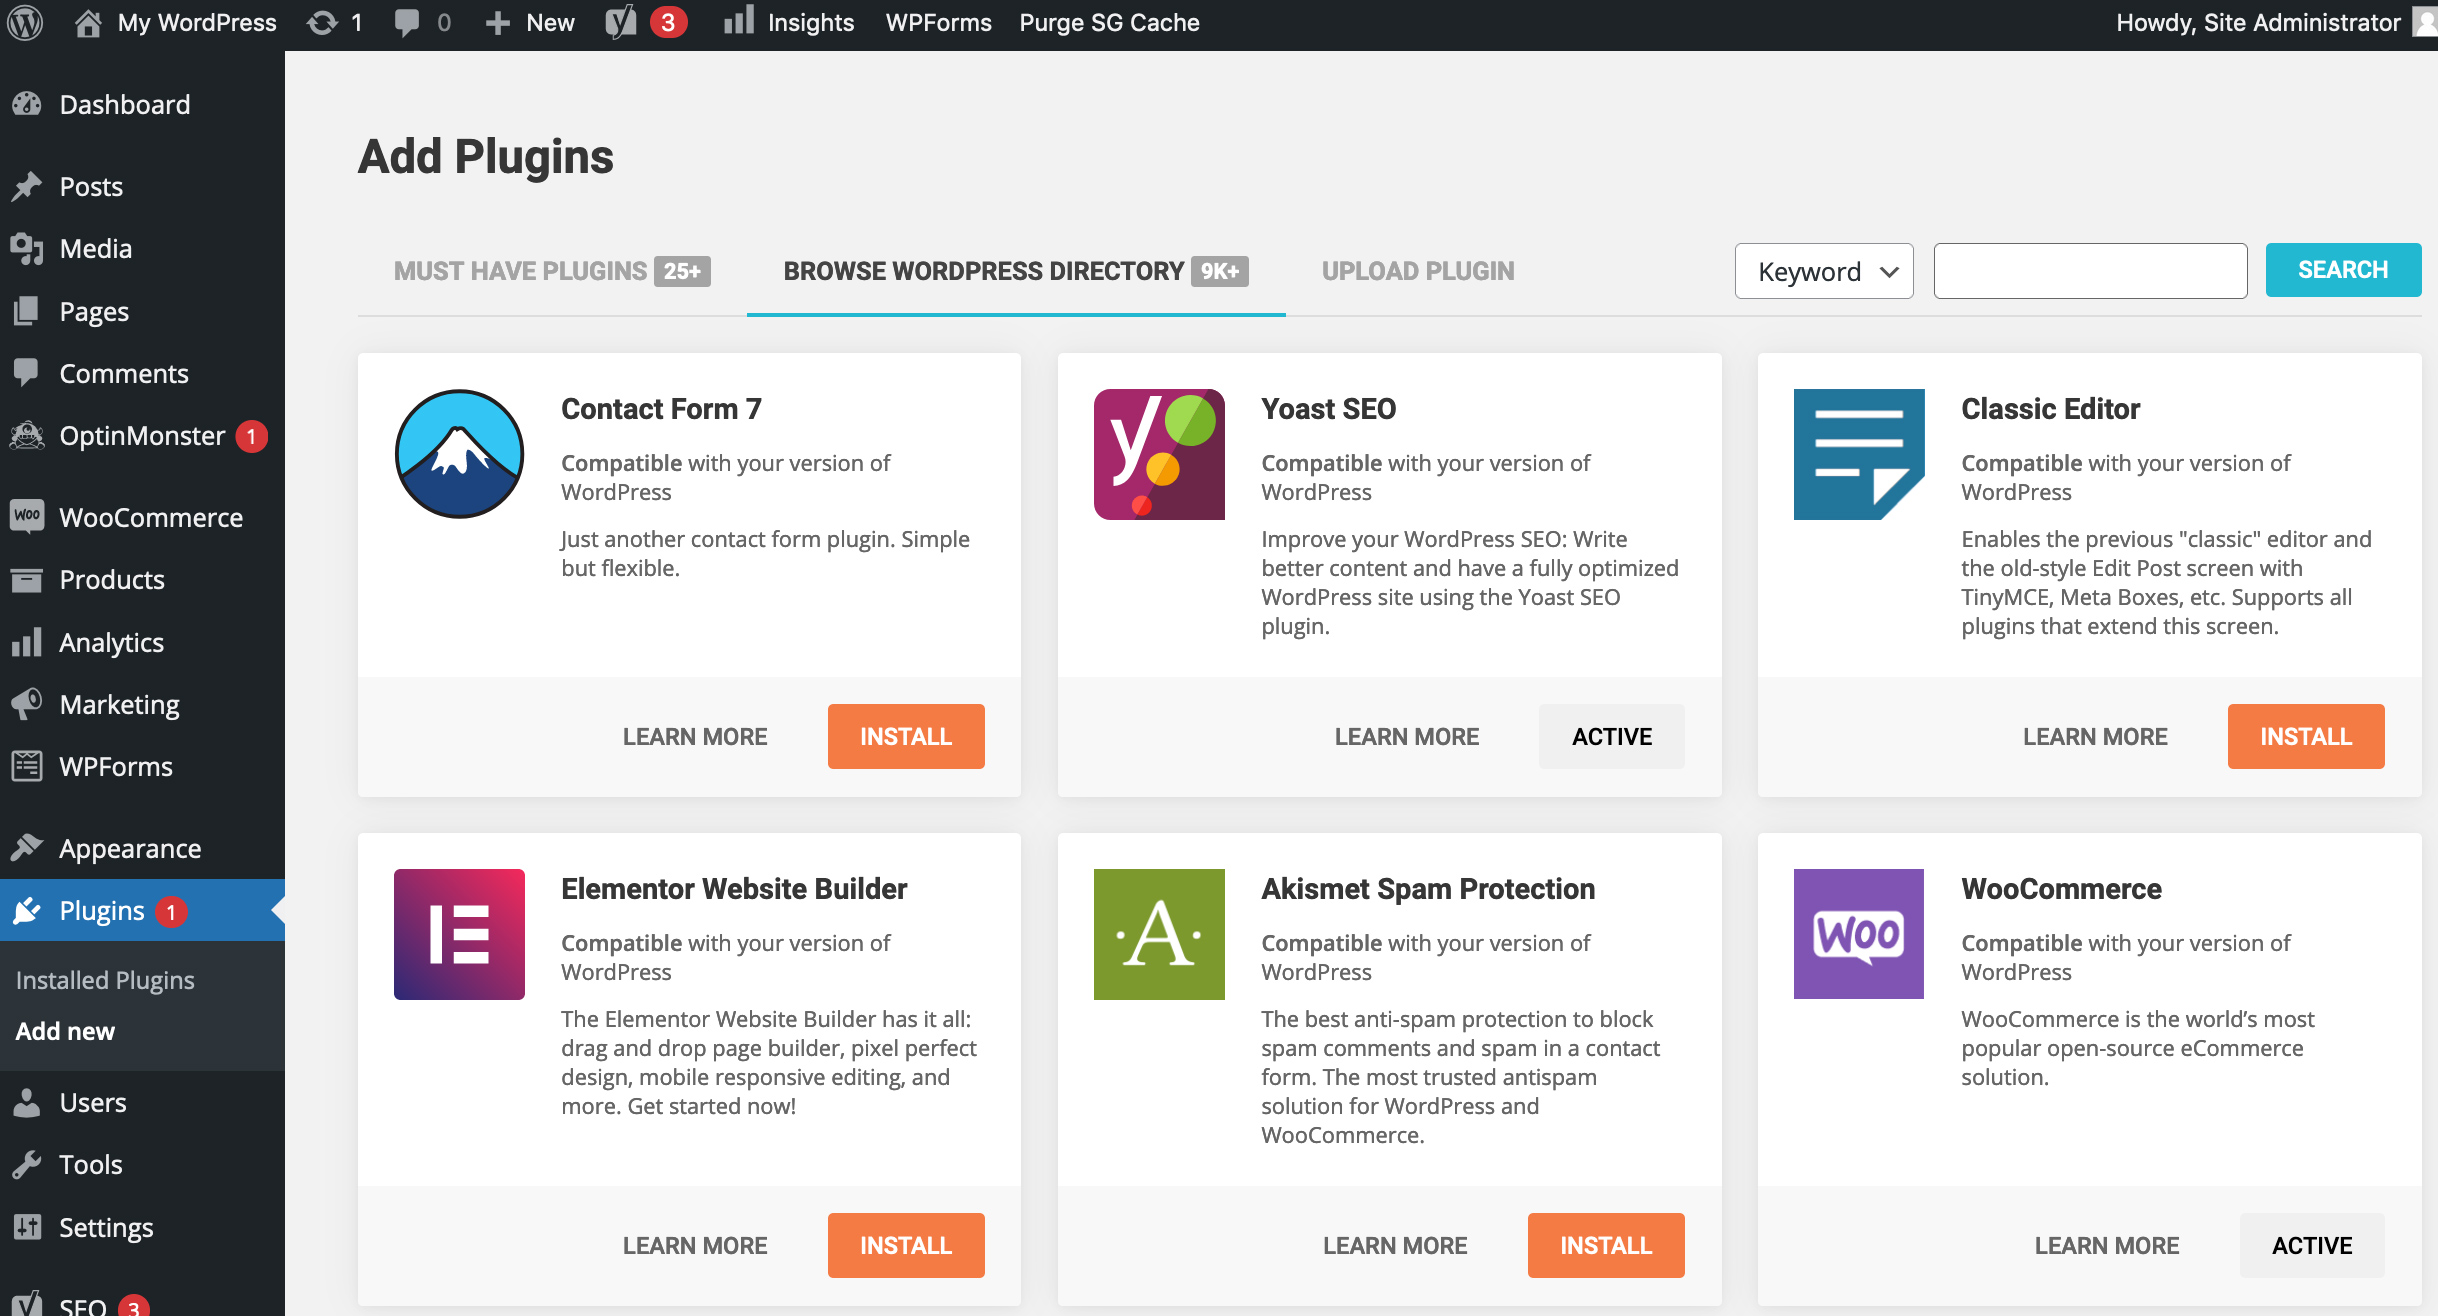Click the Akismet Spam Protection title
Viewport: 2438px width, 1316px height.
pyautogui.click(x=1428, y=888)
